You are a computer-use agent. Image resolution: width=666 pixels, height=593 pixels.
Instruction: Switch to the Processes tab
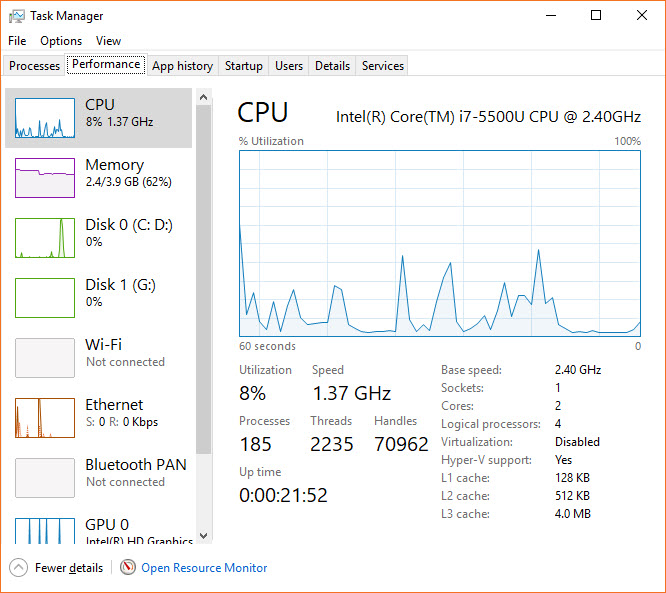click(x=34, y=66)
